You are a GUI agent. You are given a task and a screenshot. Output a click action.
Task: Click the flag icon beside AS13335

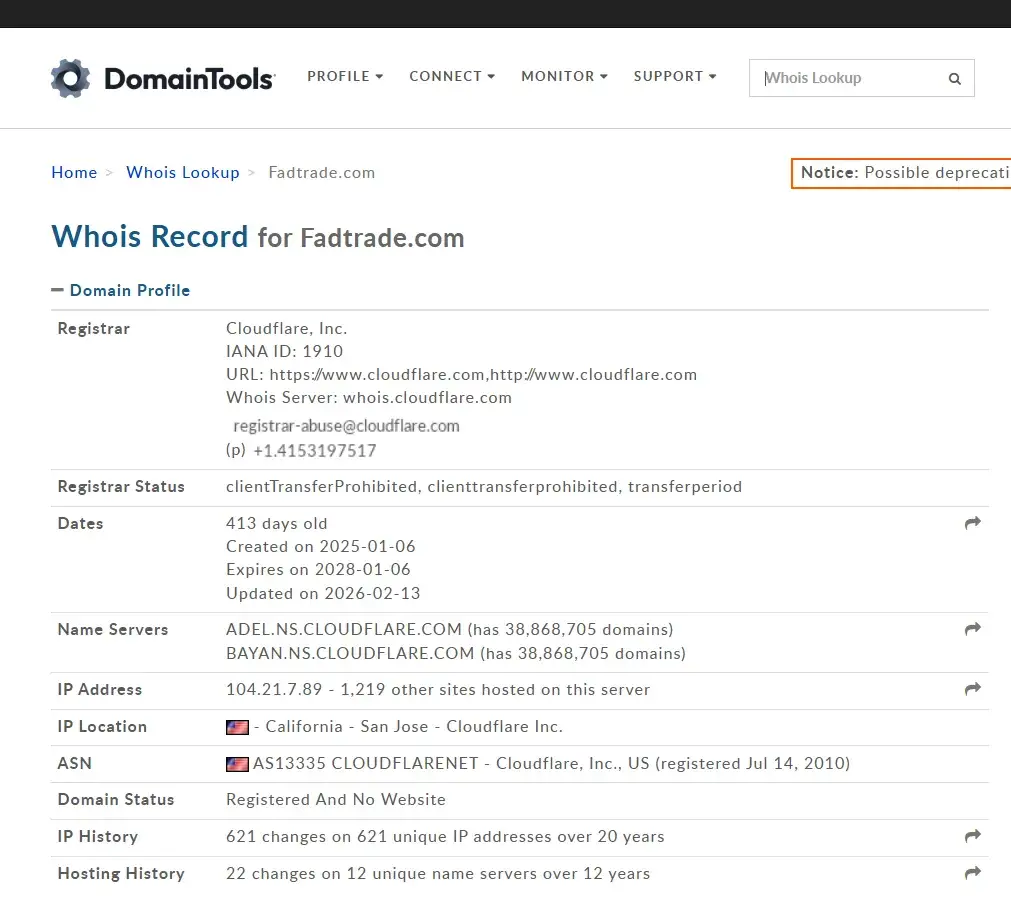click(237, 764)
